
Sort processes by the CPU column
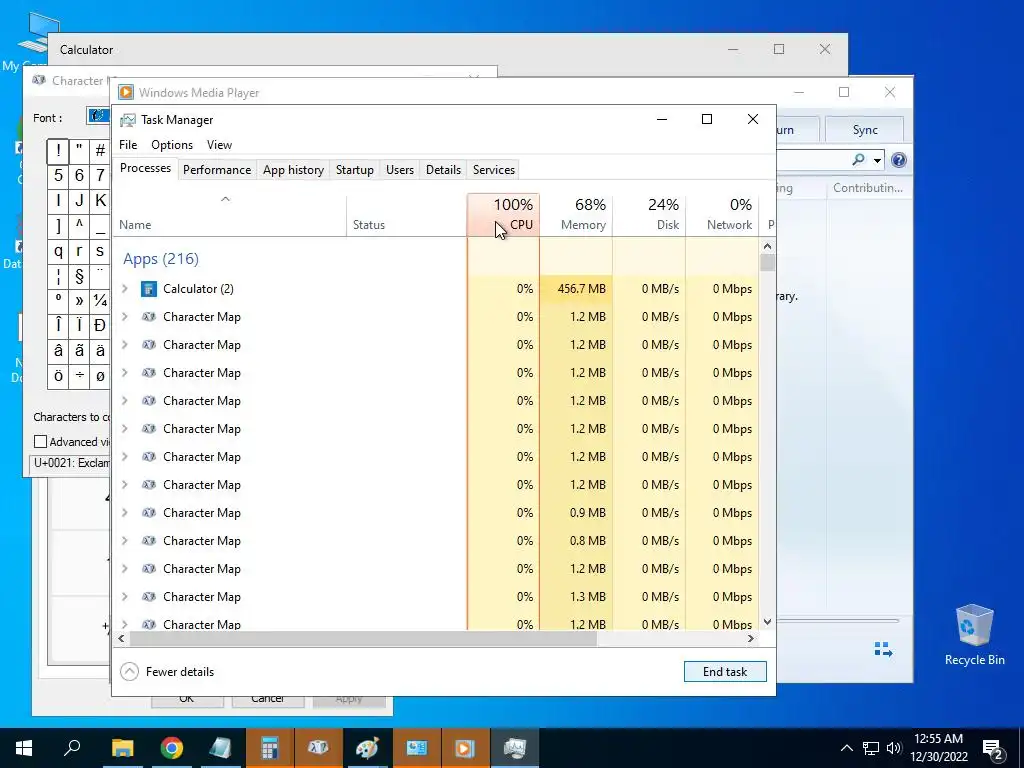click(504, 215)
